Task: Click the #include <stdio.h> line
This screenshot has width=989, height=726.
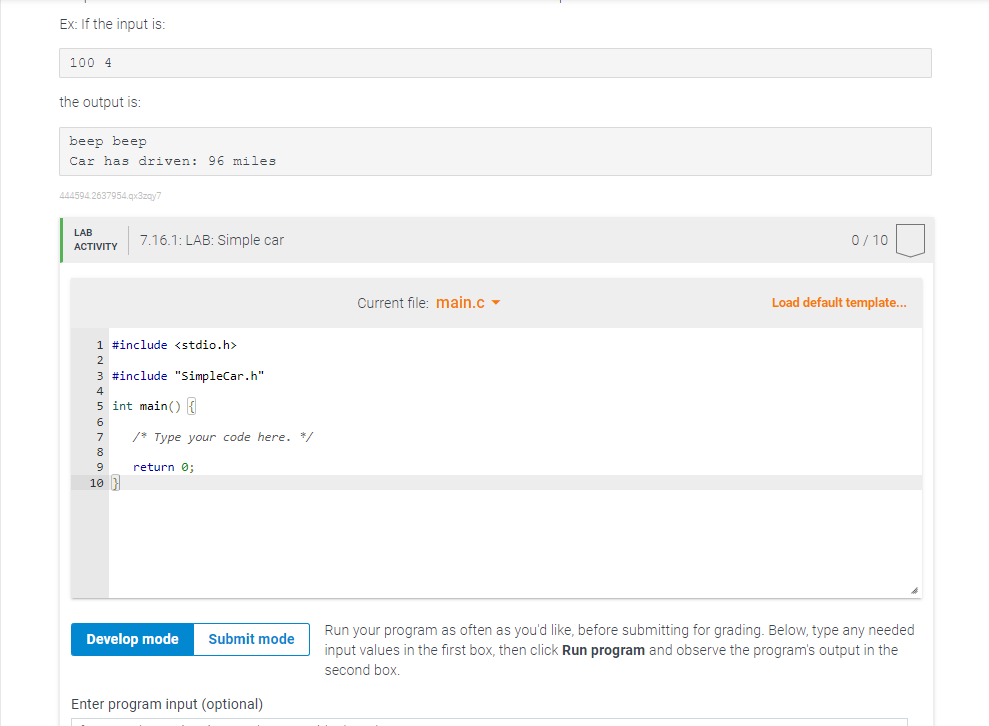Action: pos(174,345)
